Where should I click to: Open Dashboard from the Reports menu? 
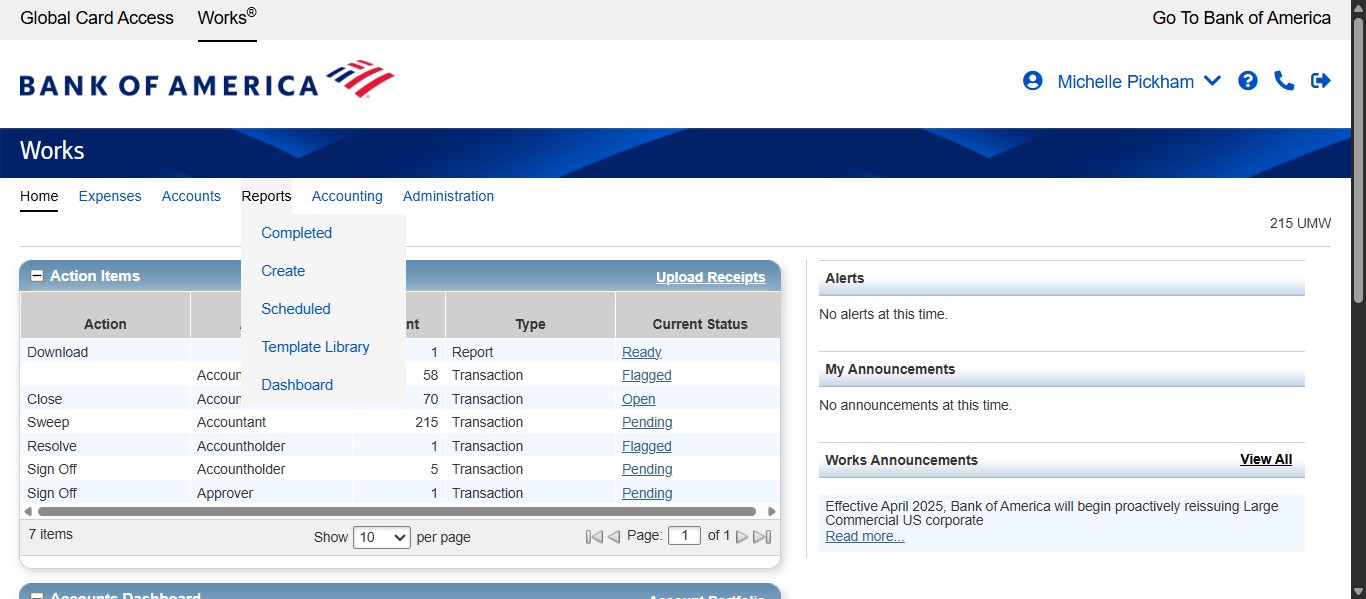click(297, 385)
